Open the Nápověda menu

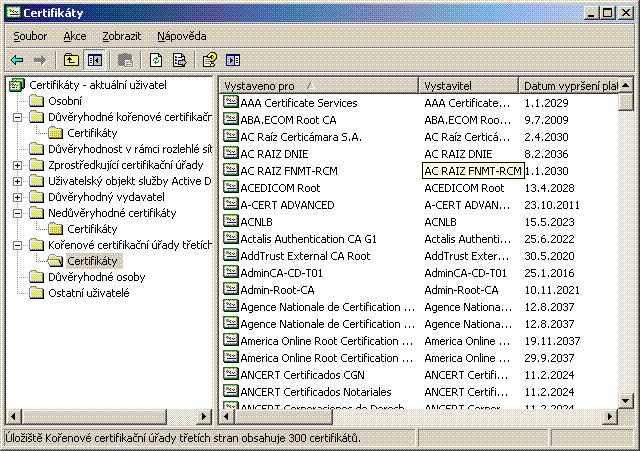[x=182, y=36]
